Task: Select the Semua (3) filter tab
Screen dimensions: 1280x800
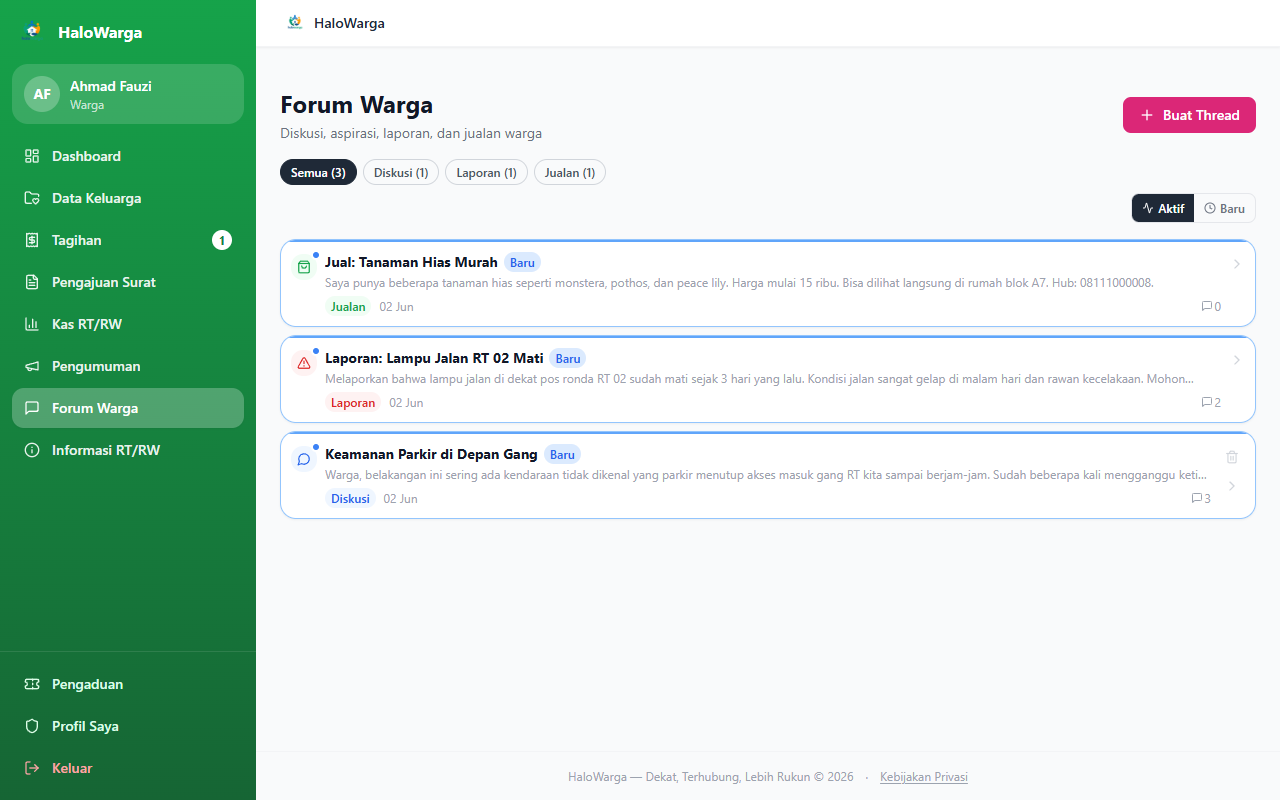Action: [318, 173]
